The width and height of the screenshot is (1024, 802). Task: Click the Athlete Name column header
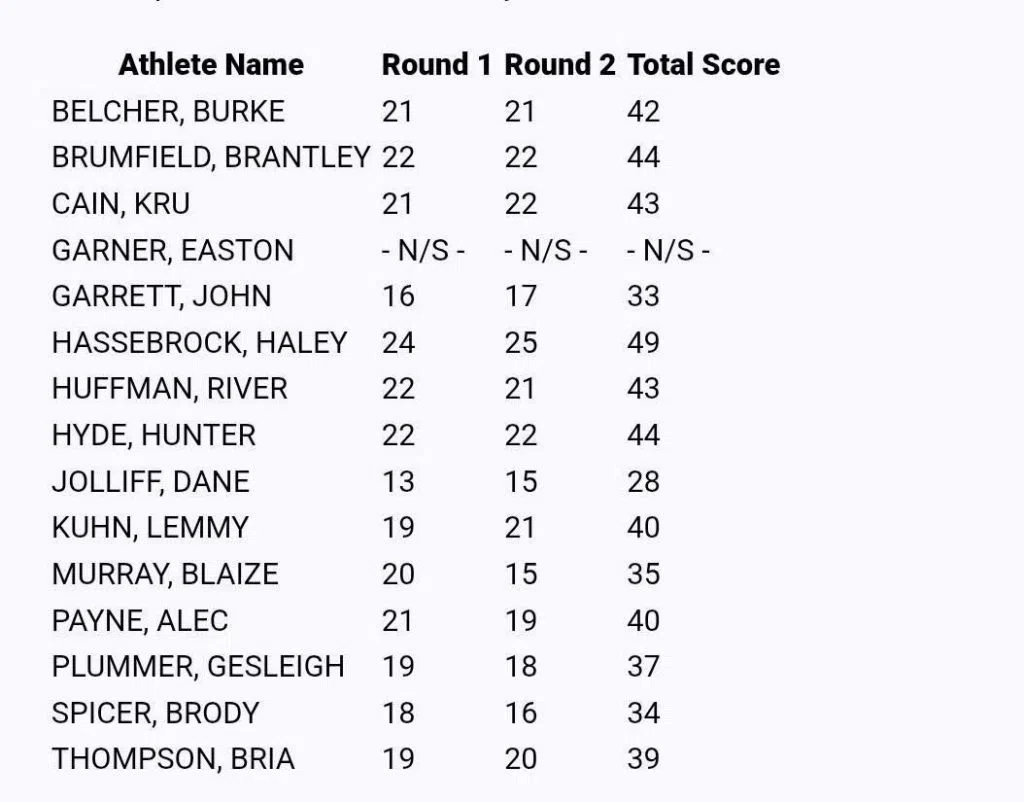[211, 65]
